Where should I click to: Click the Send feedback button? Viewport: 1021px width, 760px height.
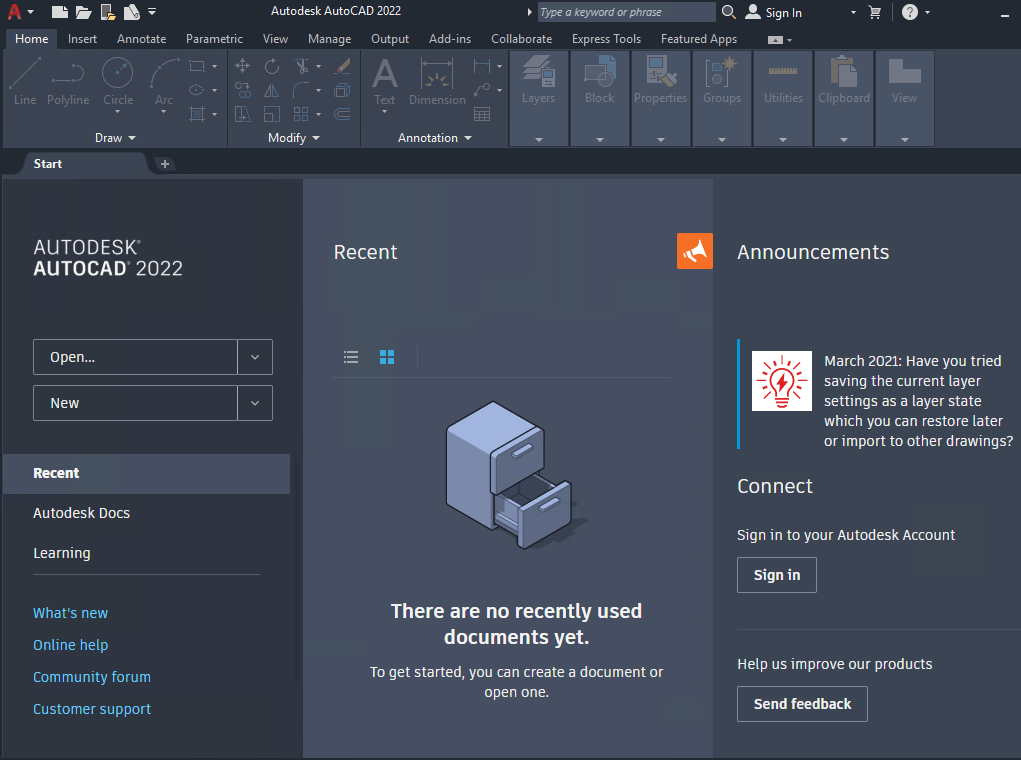(x=802, y=704)
